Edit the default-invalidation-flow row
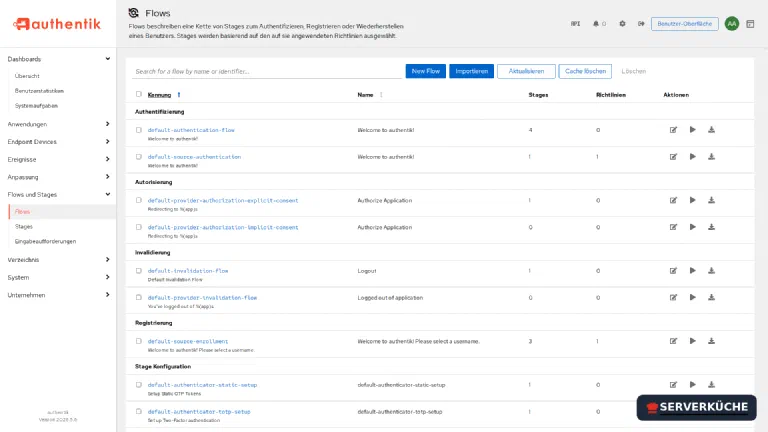This screenshot has height=432, width=768. [x=673, y=271]
